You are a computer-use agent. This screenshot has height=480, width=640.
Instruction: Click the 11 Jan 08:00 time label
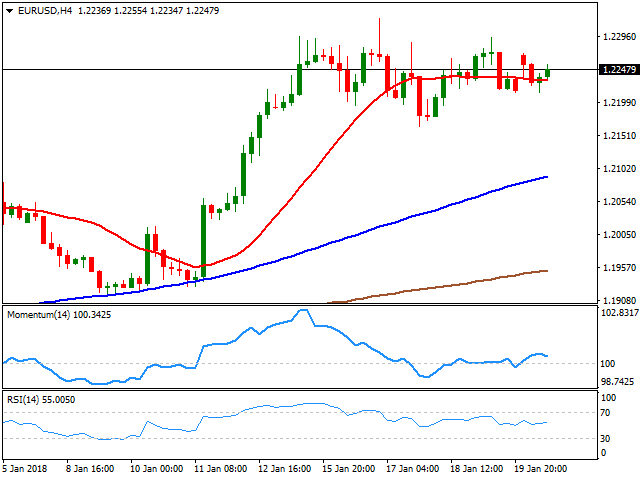click(x=220, y=469)
